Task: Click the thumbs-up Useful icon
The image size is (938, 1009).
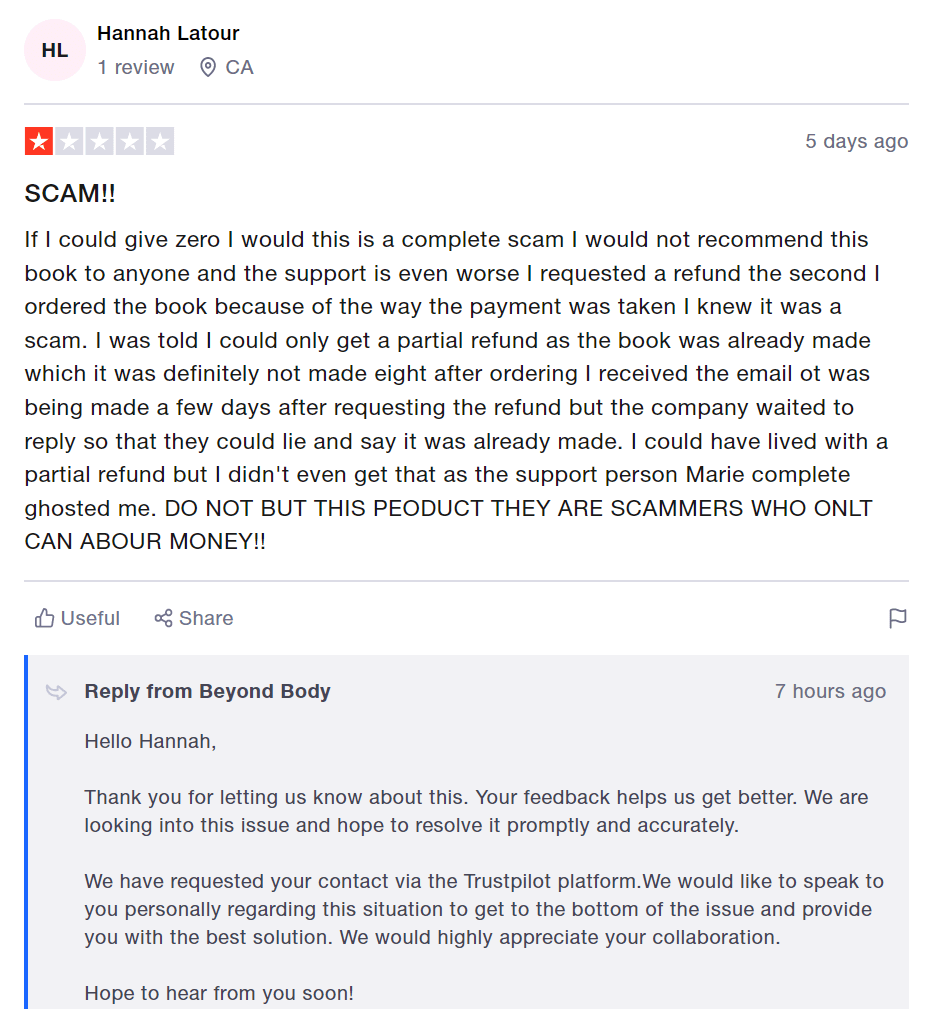Action: 44,618
